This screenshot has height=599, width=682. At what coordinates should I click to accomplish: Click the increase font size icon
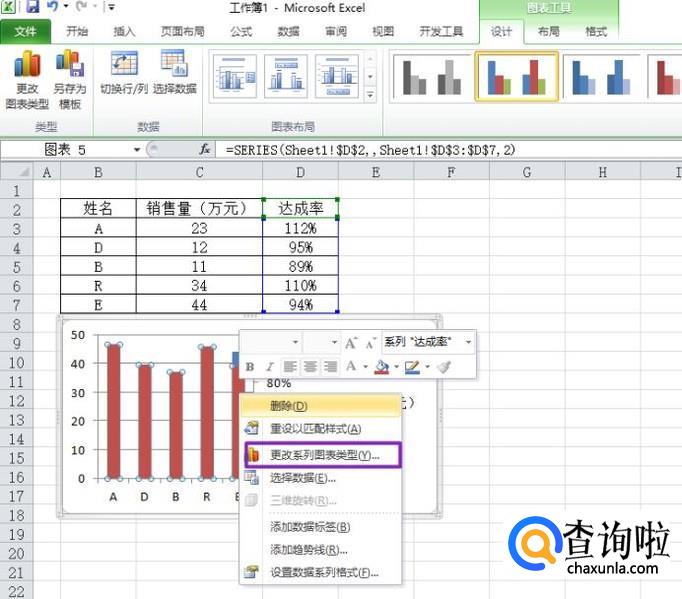click(351, 343)
